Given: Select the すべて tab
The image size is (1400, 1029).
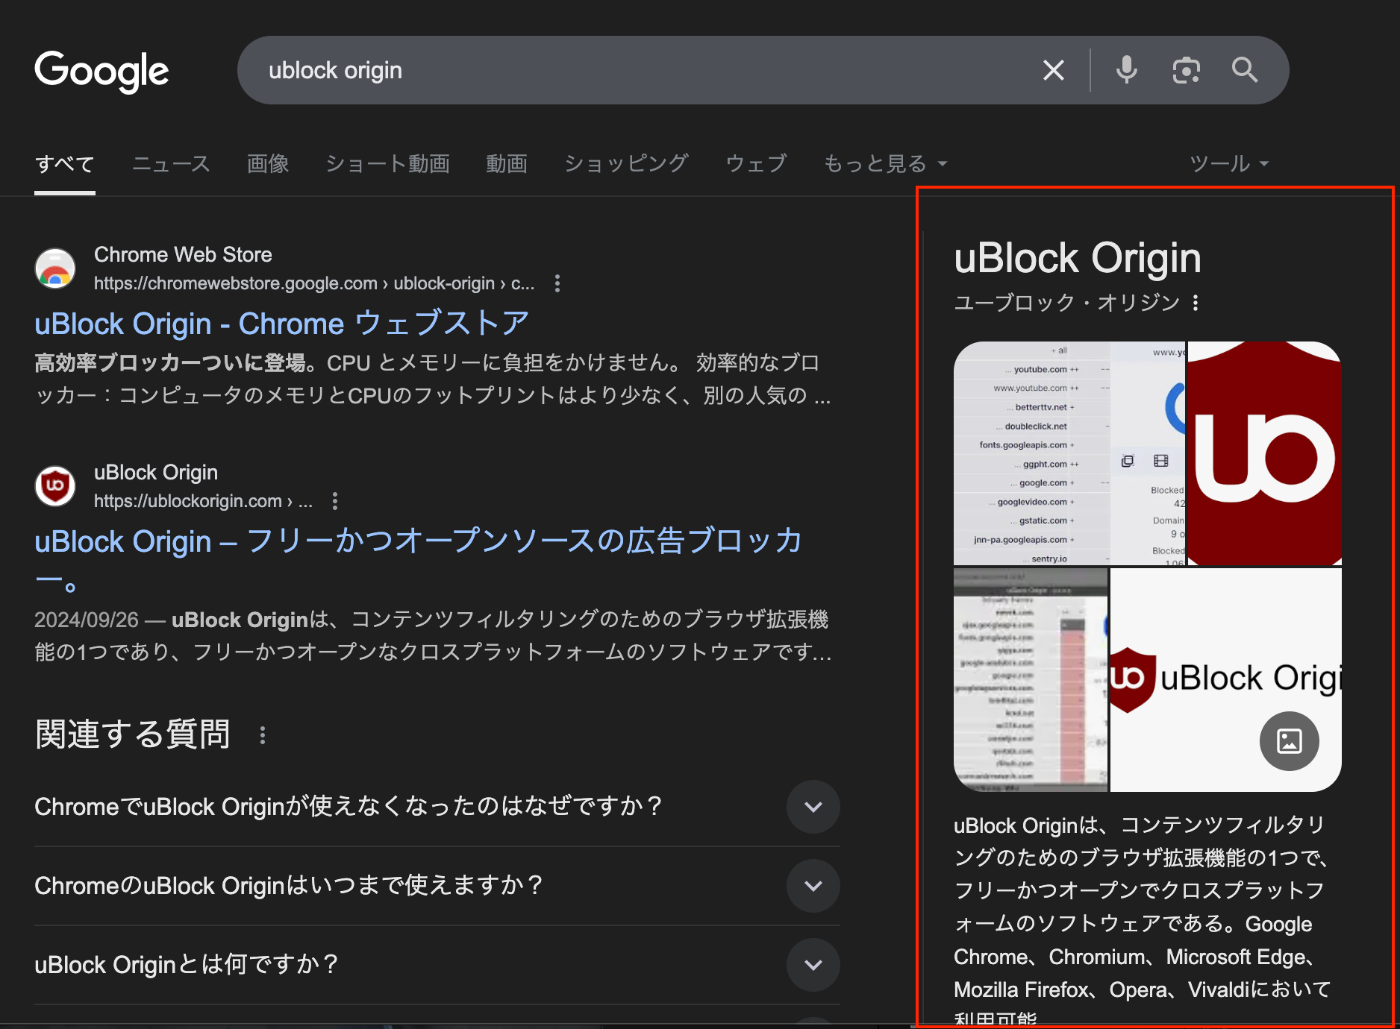Looking at the screenshot, I should [65, 164].
